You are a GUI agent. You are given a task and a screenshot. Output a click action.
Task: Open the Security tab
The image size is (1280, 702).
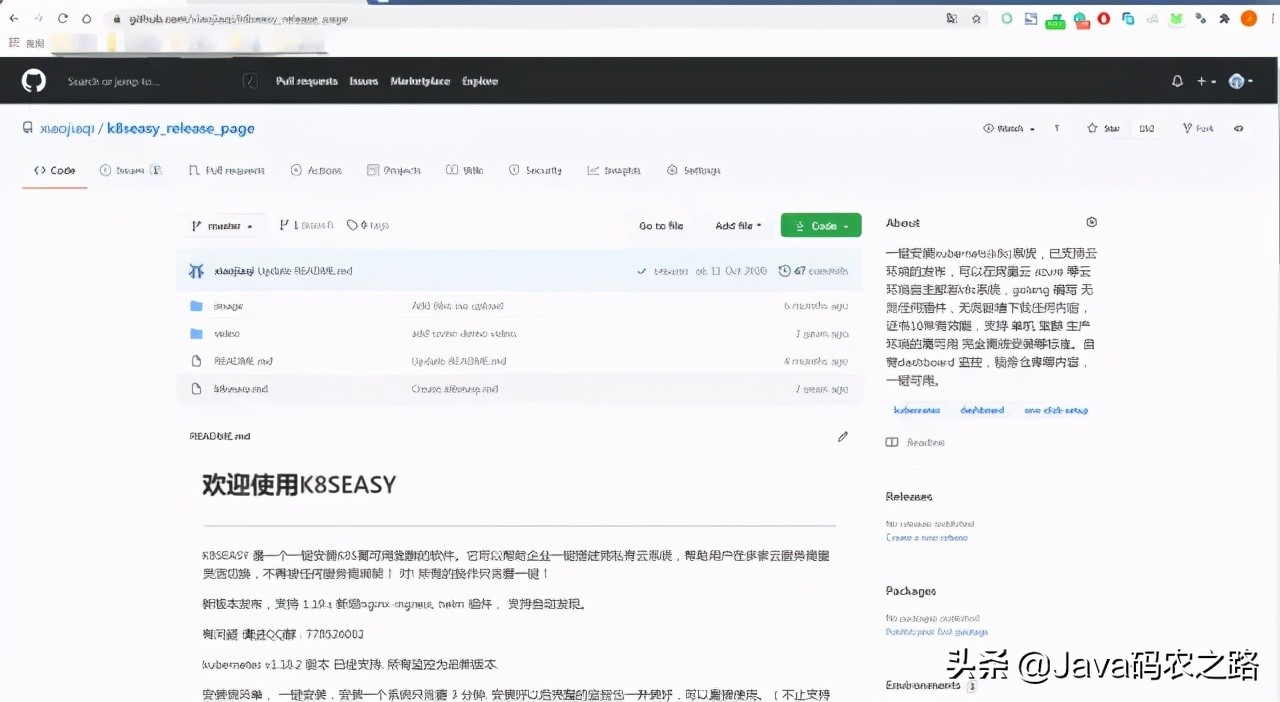pyautogui.click(x=535, y=170)
